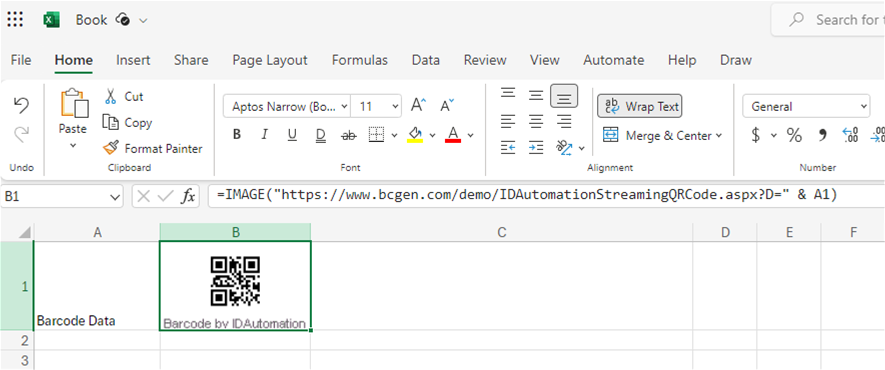Toggle Double Underline formatting
Screen dimensions: 885x370
[x=321, y=135]
